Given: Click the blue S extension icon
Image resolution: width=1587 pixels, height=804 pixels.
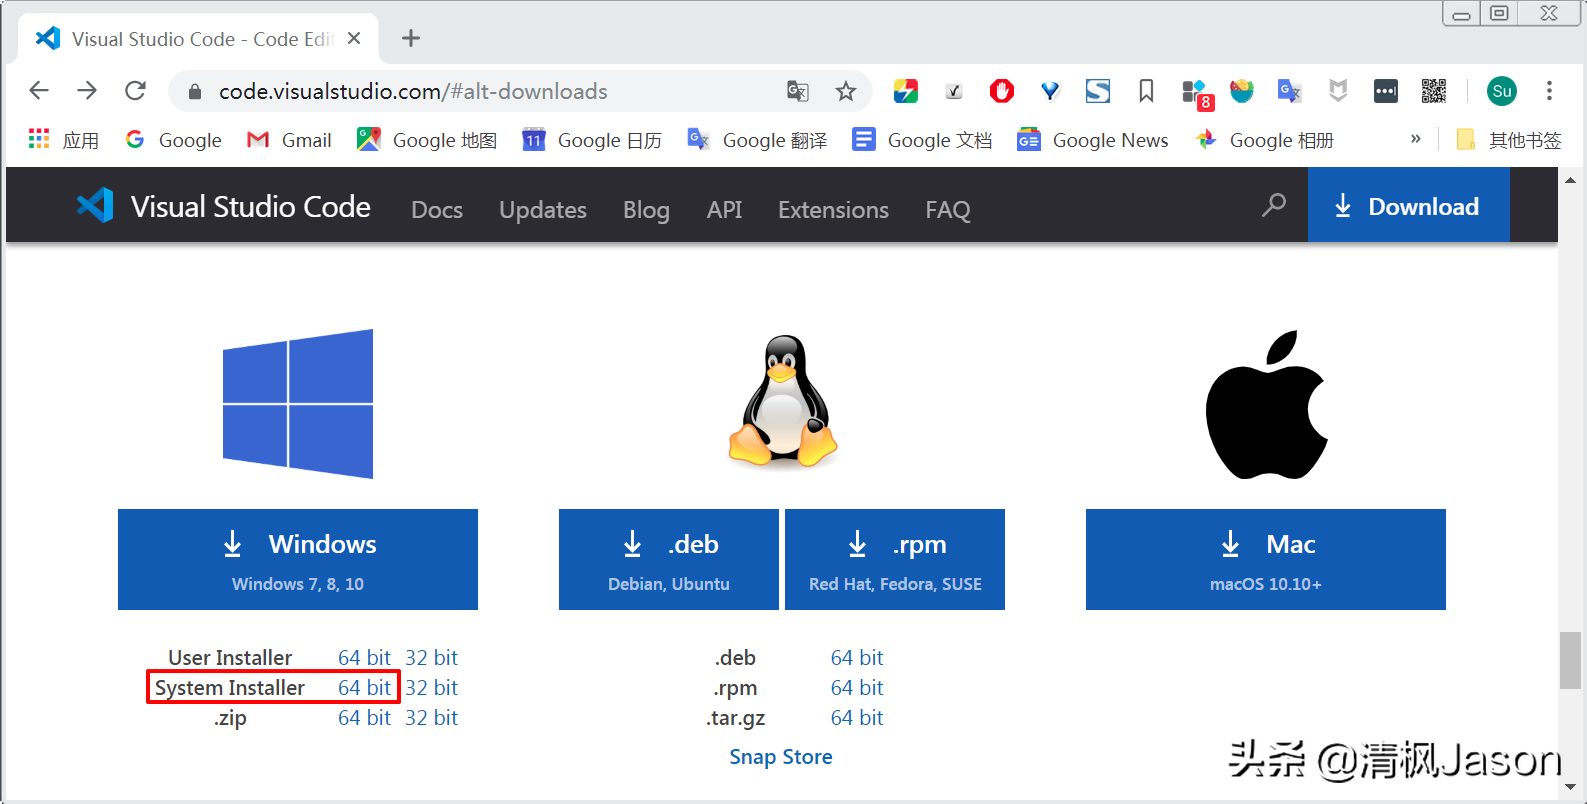Looking at the screenshot, I should tap(1098, 91).
